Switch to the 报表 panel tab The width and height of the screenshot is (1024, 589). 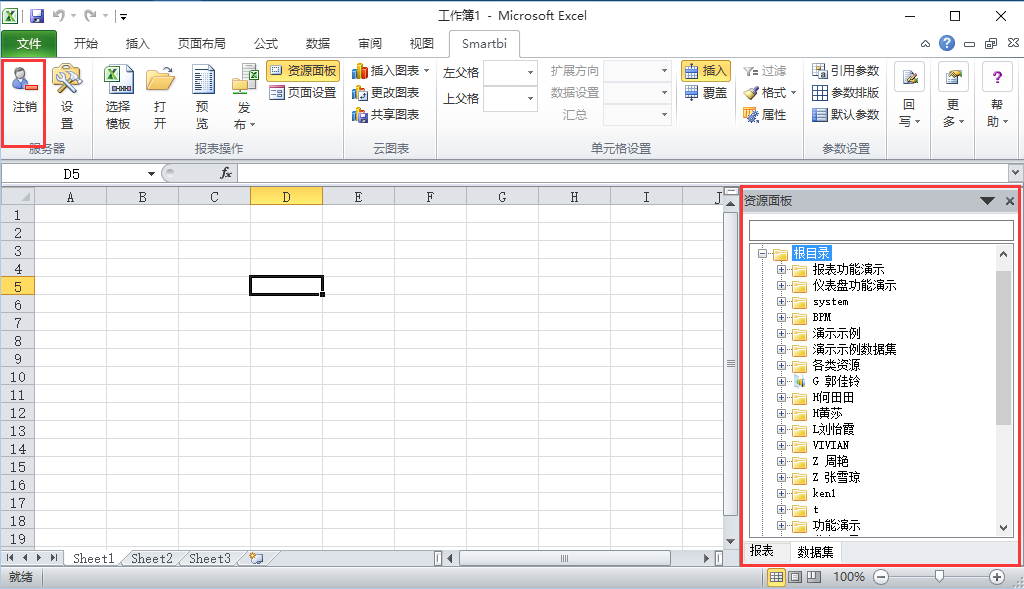click(761, 551)
